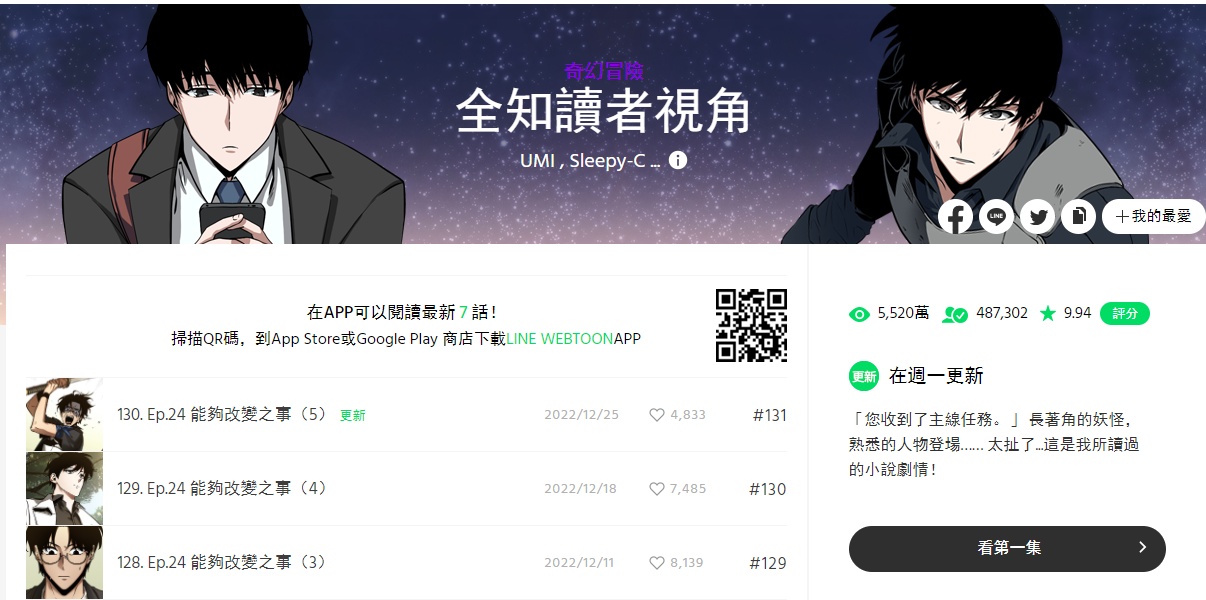This screenshot has width=1206, height=600.
Task: Click the green 評分 rating button
Action: pyautogui.click(x=1125, y=313)
